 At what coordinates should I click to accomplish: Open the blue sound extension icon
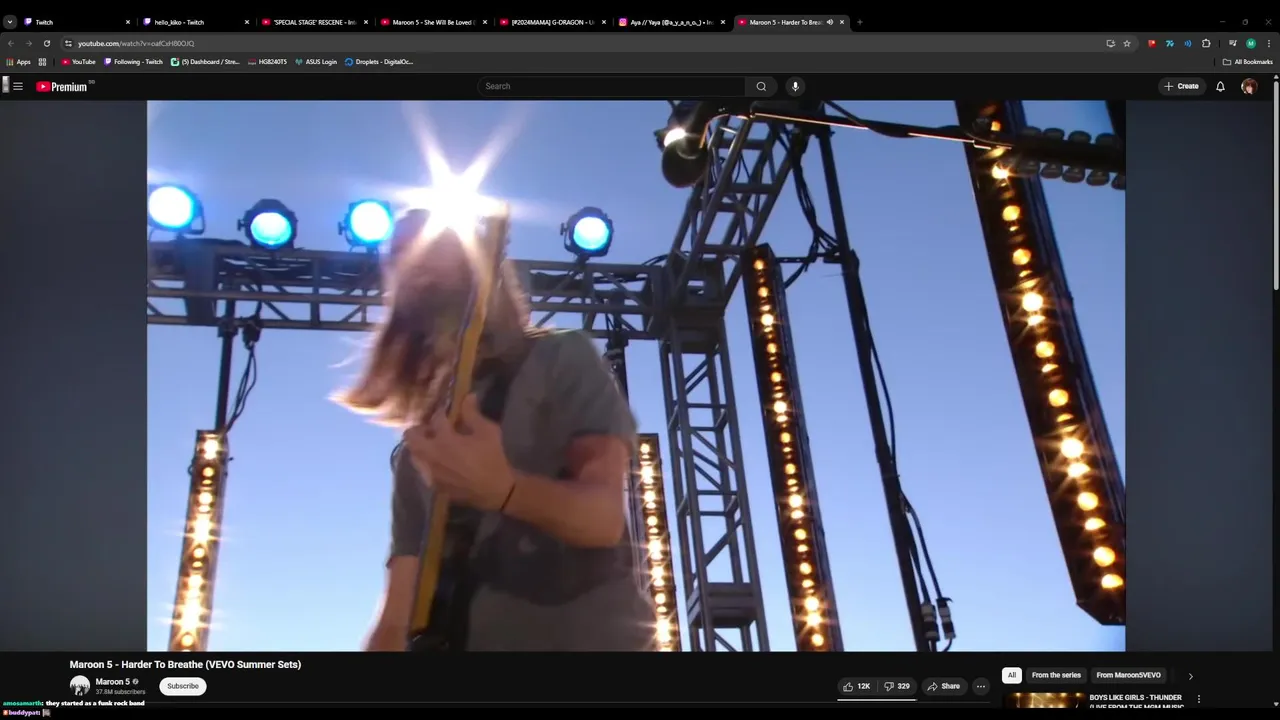coord(1188,43)
